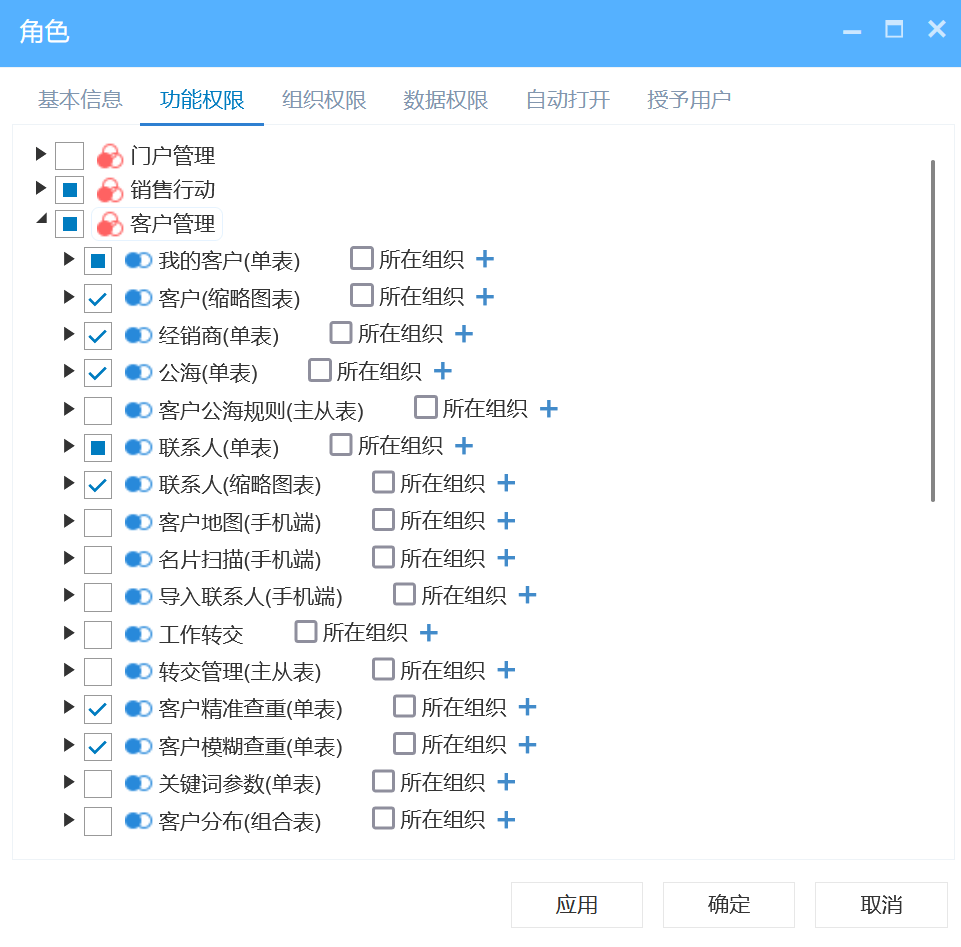Image resolution: width=961 pixels, height=947 pixels.
Task: Click the 取消 button
Action: [881, 904]
